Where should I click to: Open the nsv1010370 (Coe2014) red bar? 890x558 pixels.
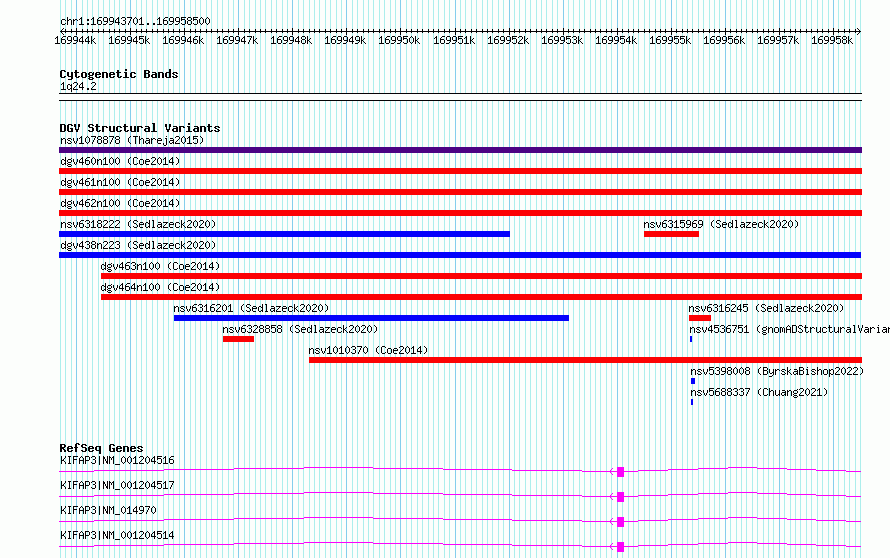pos(585,360)
